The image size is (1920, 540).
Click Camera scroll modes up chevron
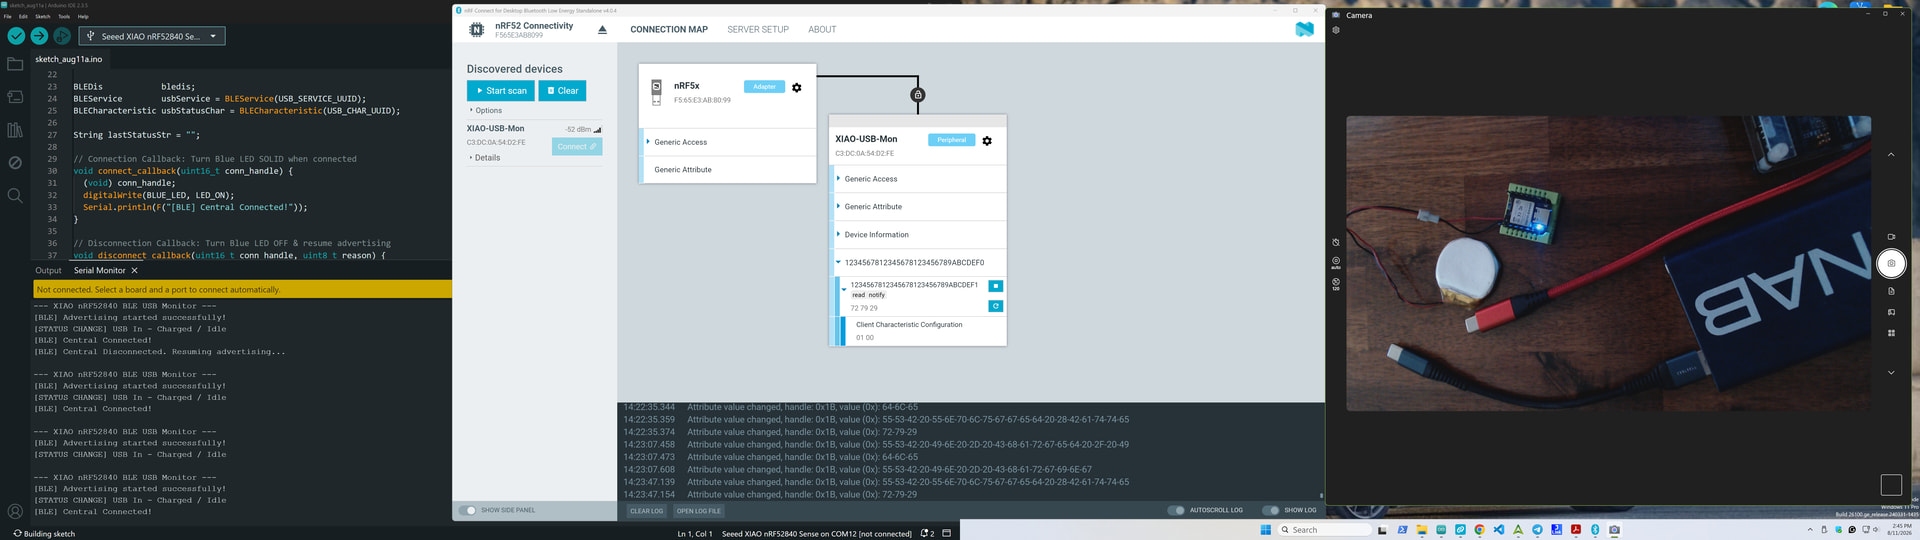pyautogui.click(x=1891, y=155)
